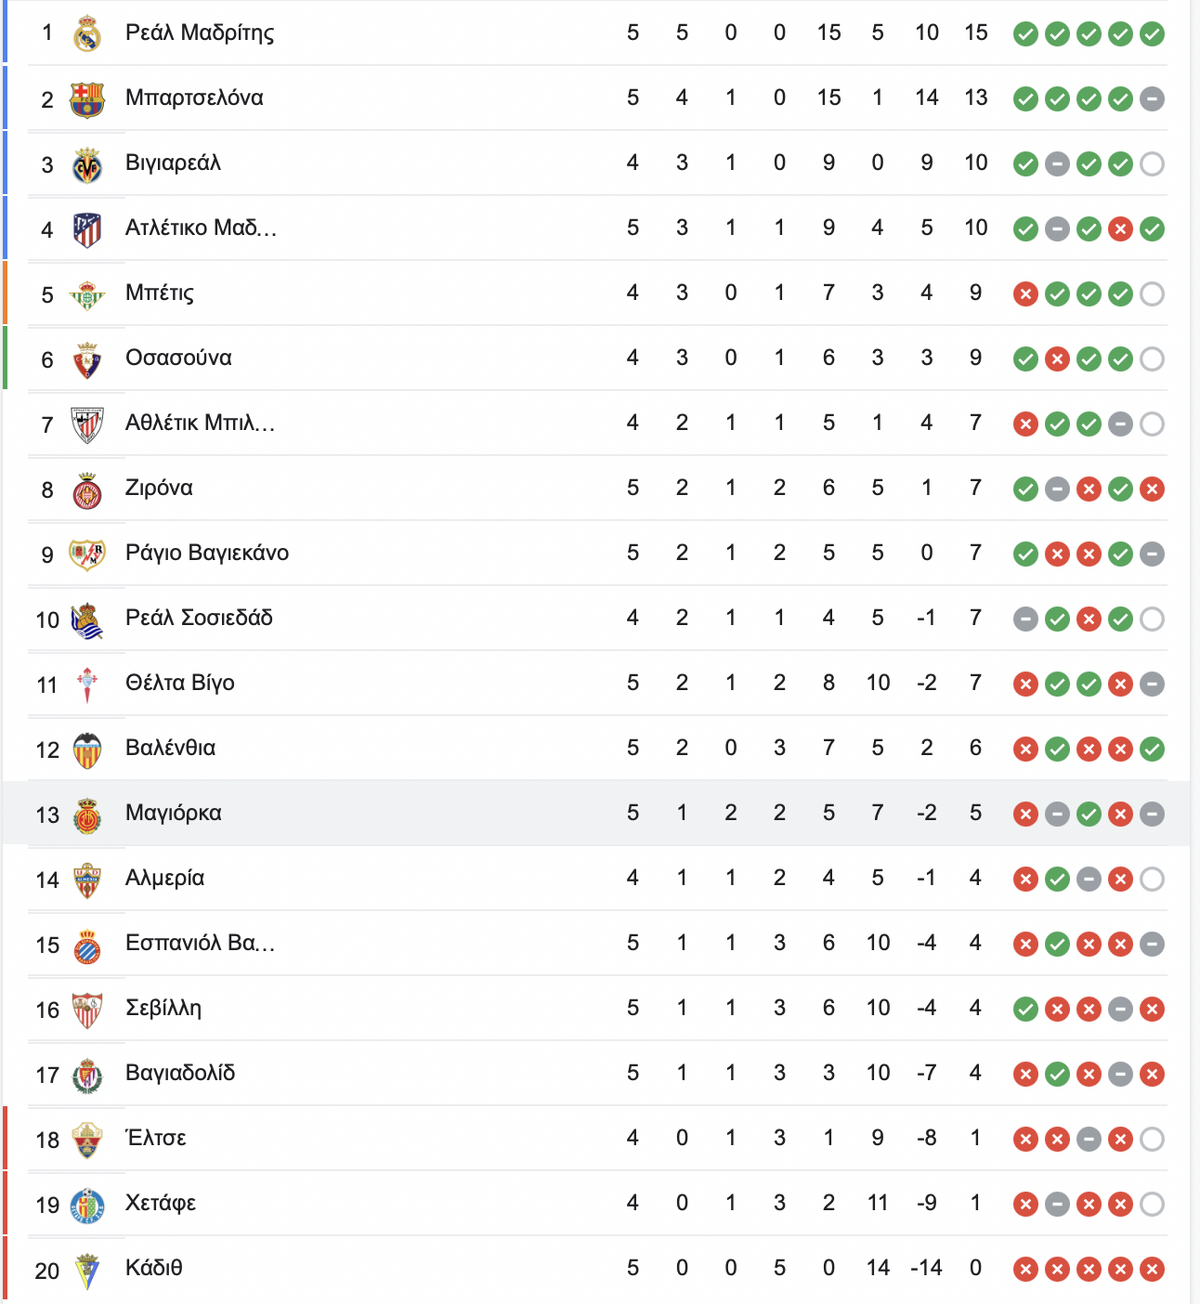
Task: Open the Οσασούνα team link
Action: coord(178,358)
